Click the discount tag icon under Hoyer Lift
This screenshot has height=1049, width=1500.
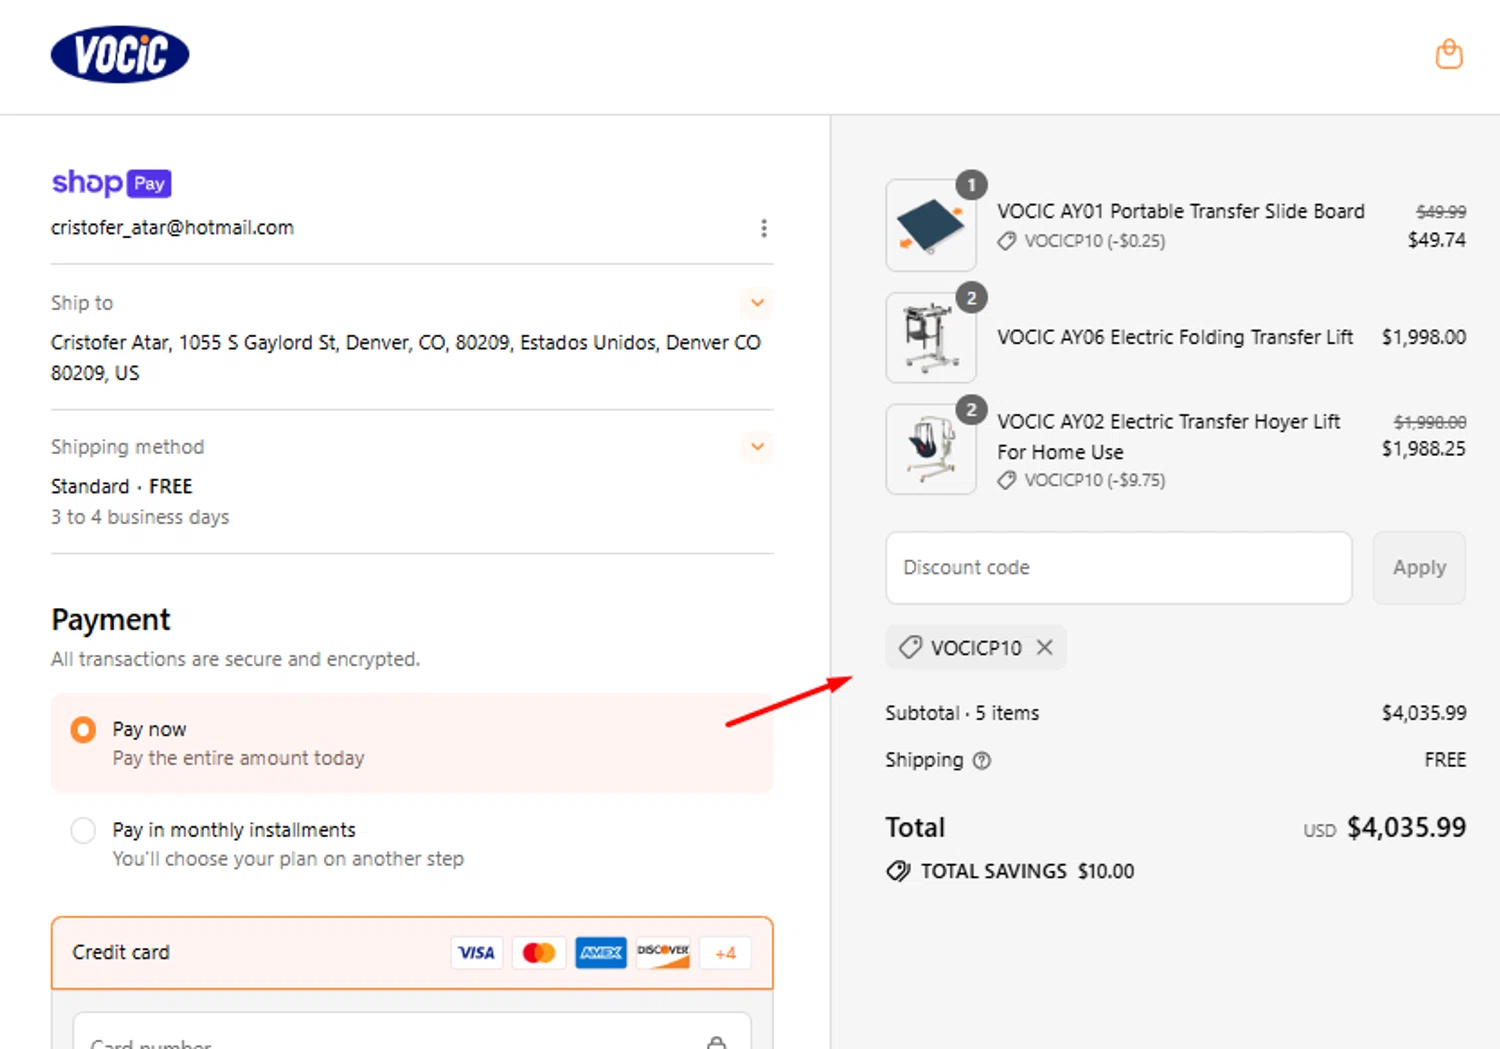[1007, 481]
